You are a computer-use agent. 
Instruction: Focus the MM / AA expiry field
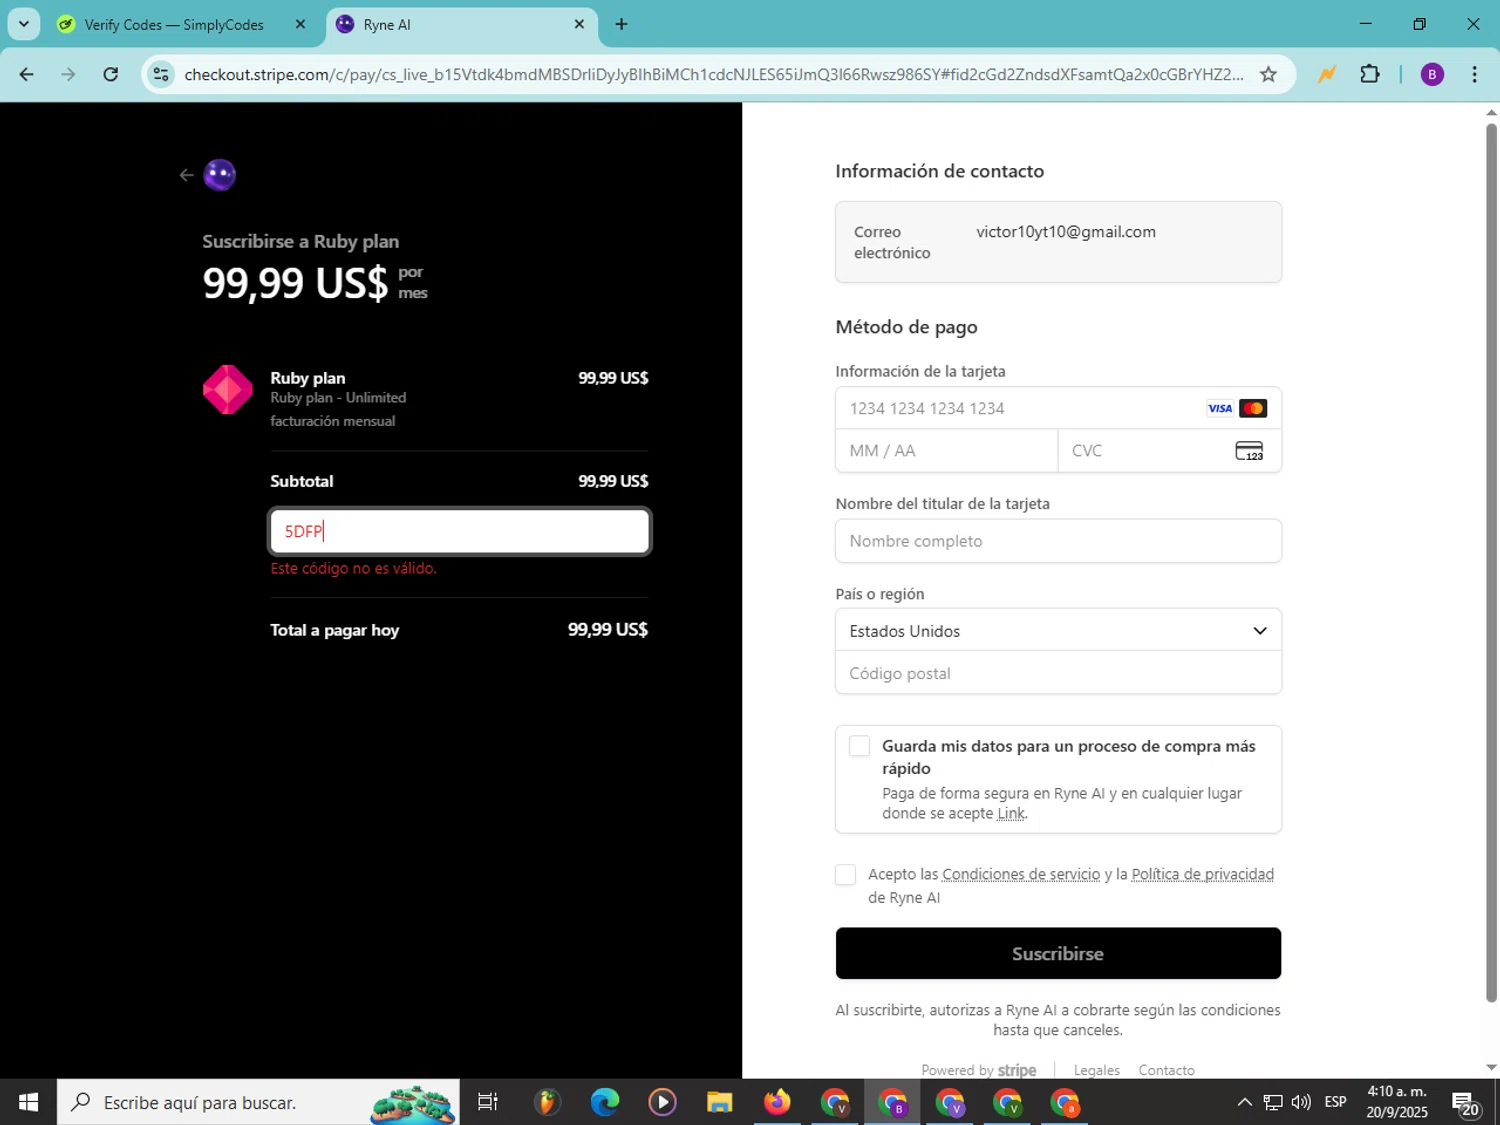946,451
